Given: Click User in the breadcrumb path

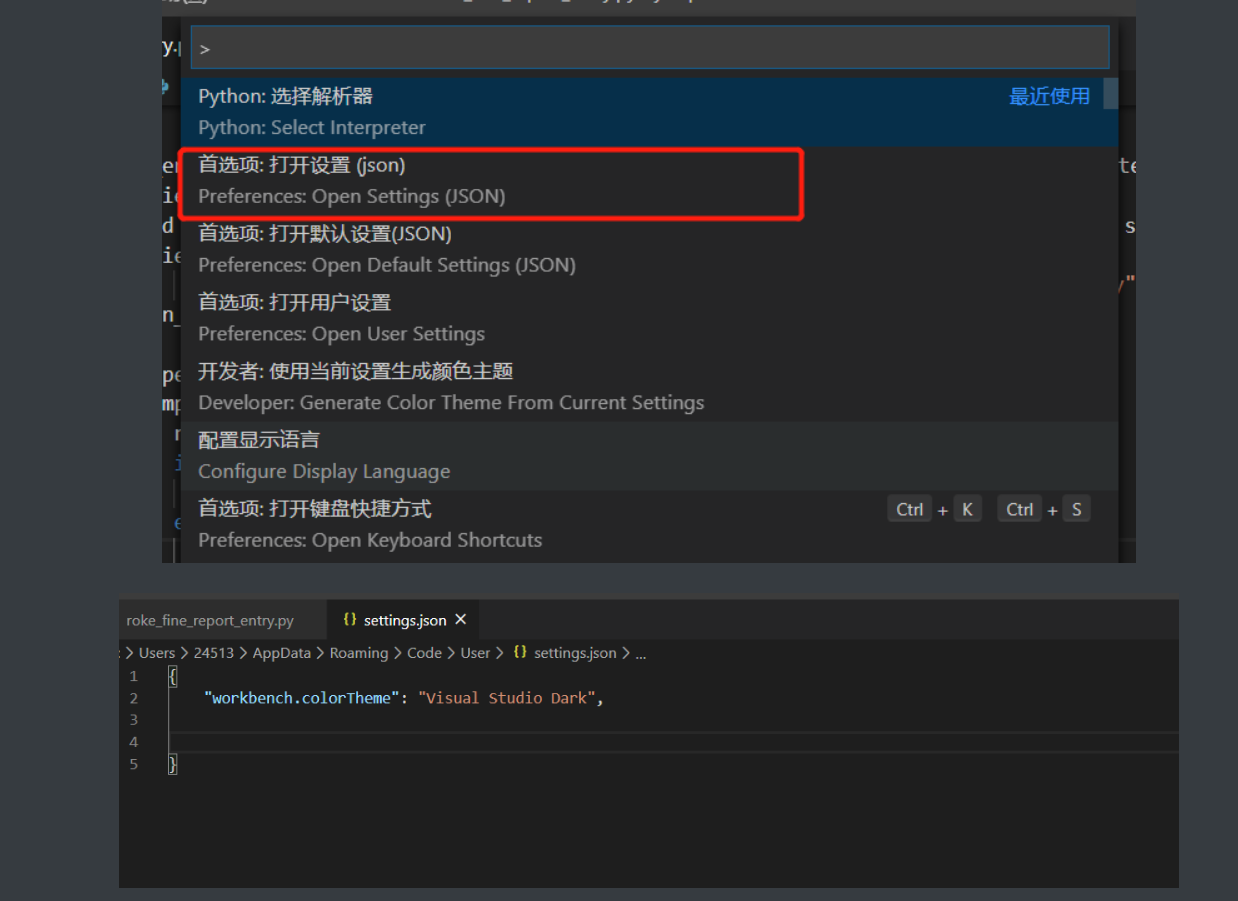Looking at the screenshot, I should (x=475, y=653).
